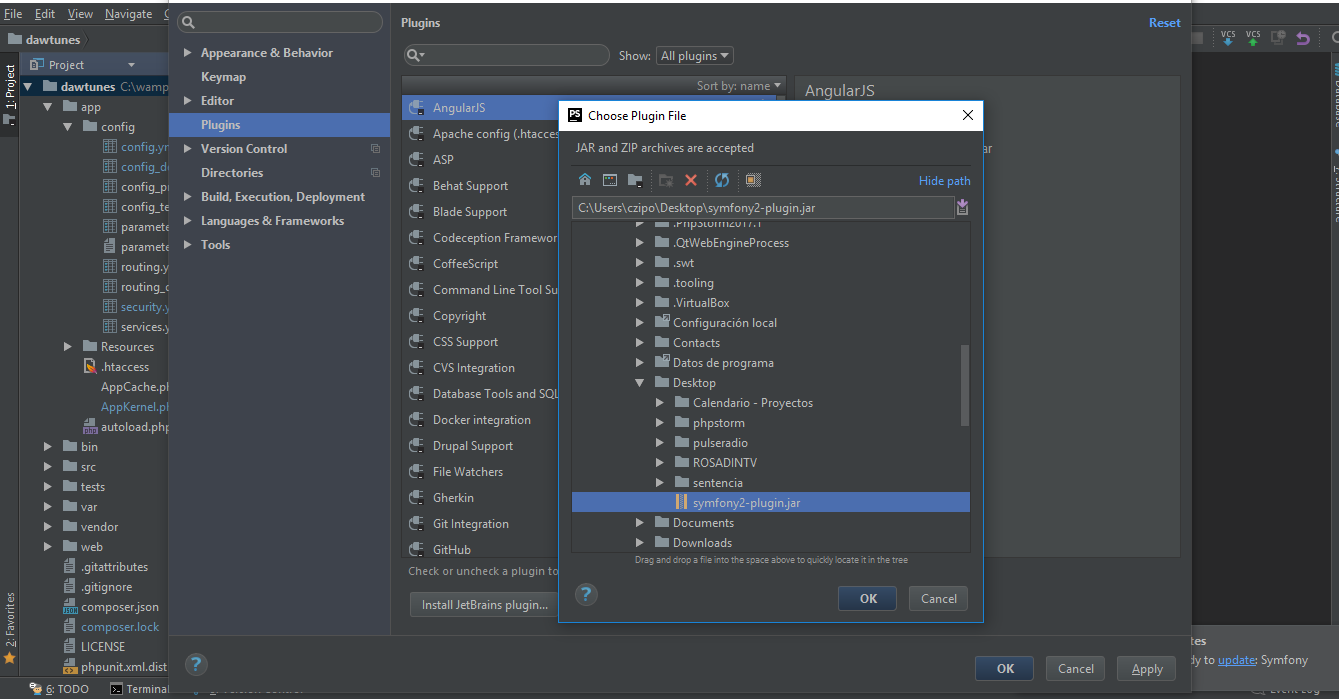Collapse the config folder in project tree
Viewport: 1339px width, 699px height.
tap(68, 127)
